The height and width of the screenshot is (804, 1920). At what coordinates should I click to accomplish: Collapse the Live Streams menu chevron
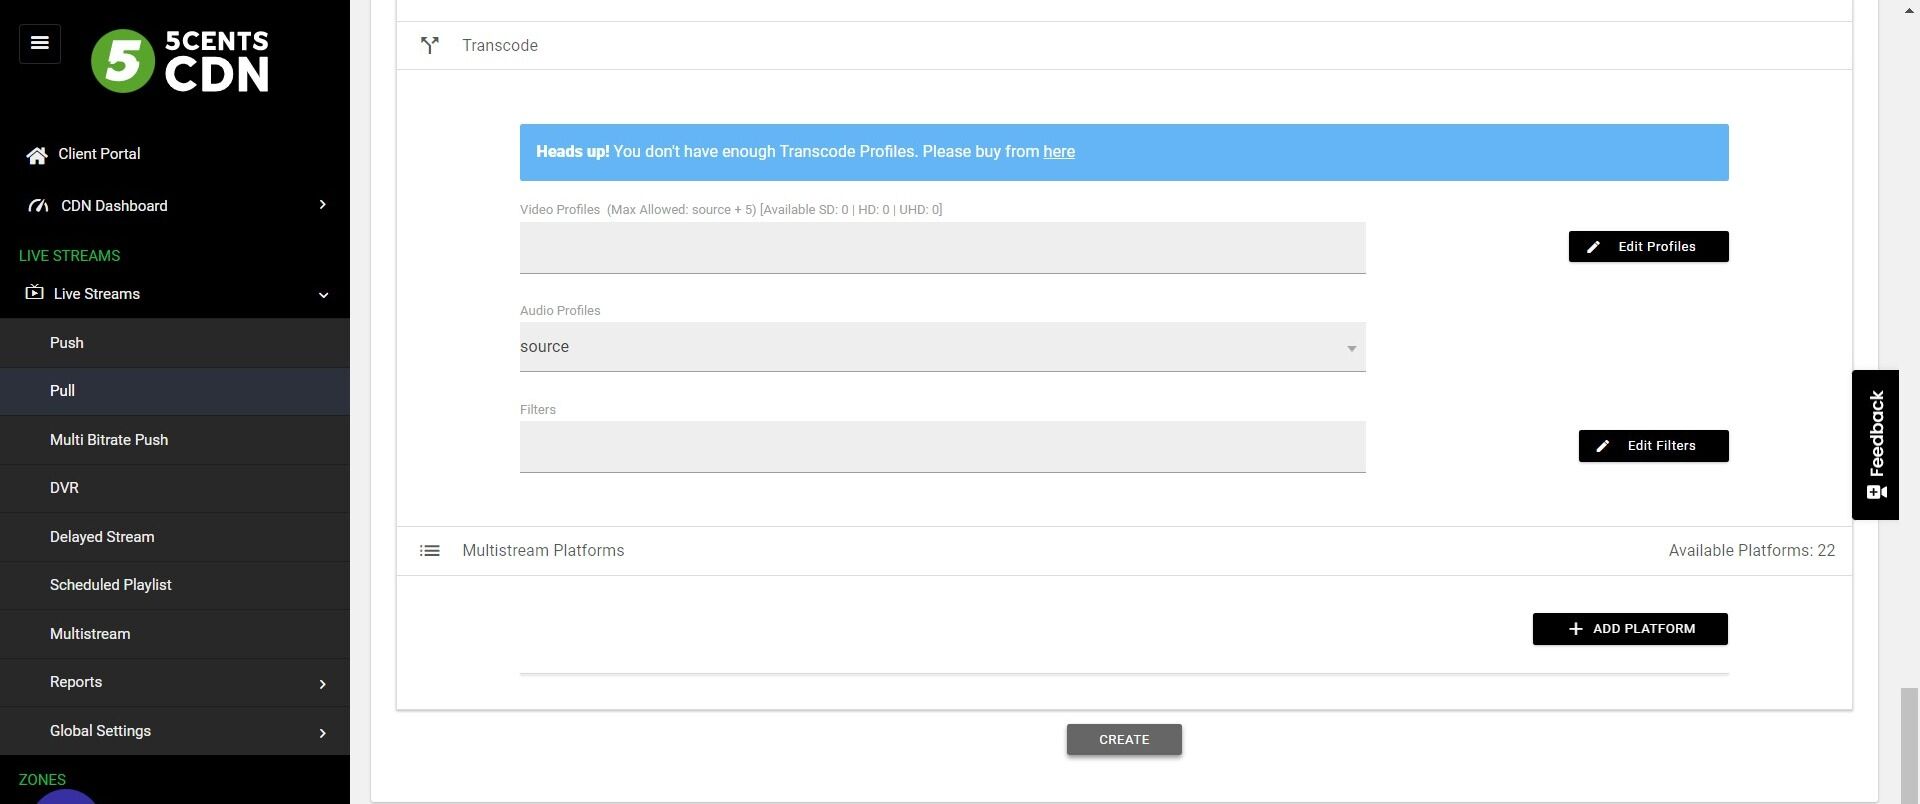323,295
